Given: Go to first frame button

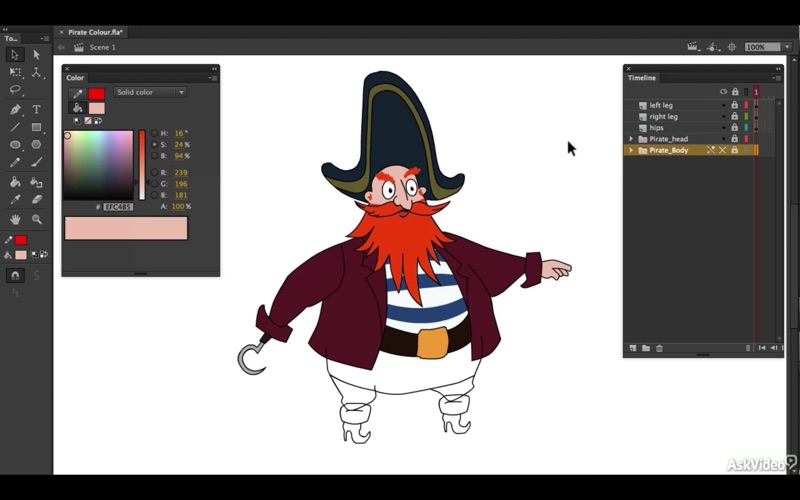Looking at the screenshot, I should [762, 348].
